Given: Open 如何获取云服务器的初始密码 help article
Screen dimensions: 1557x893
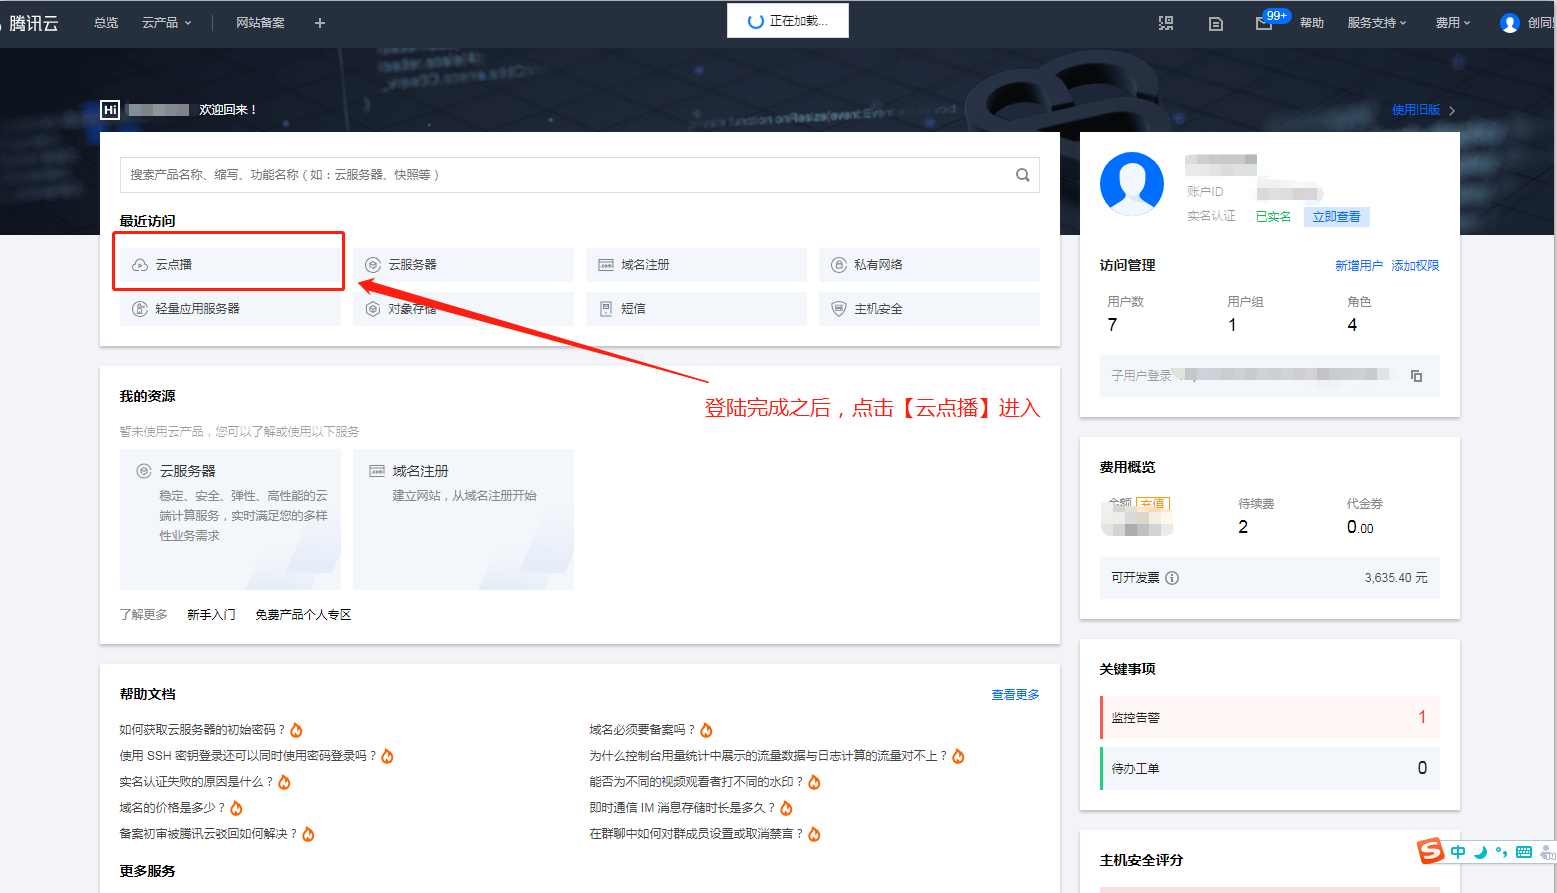Looking at the screenshot, I should 202,730.
